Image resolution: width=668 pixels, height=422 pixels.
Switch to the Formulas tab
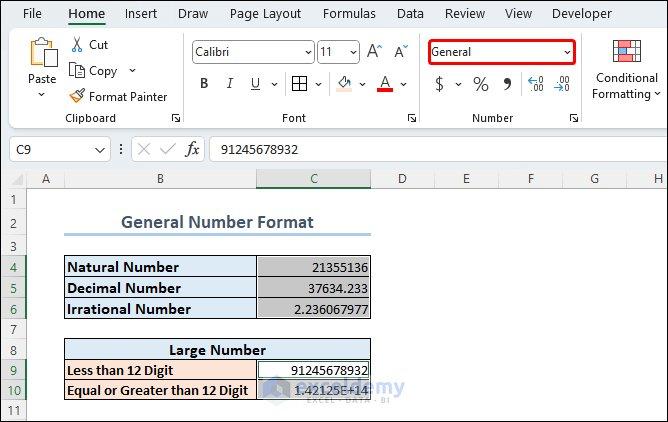click(x=349, y=14)
